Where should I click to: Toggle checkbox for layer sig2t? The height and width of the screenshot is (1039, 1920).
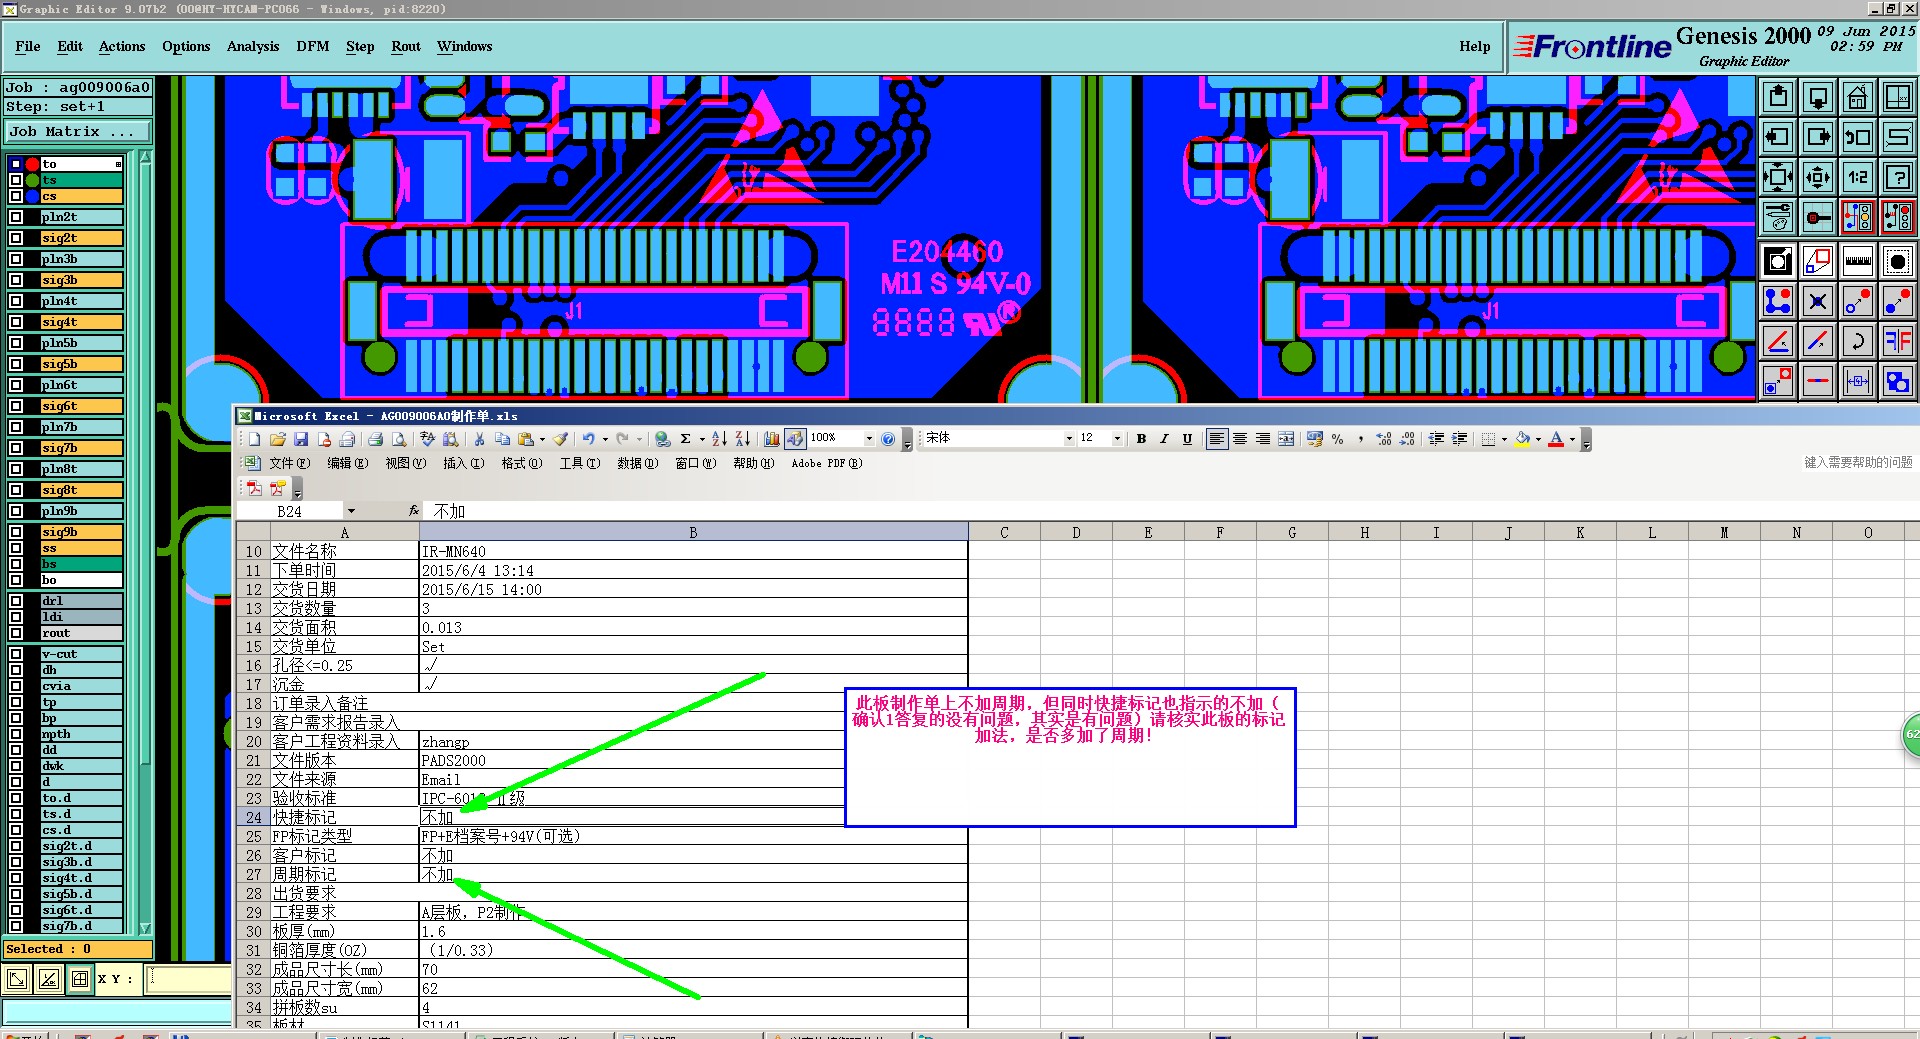click(16, 238)
